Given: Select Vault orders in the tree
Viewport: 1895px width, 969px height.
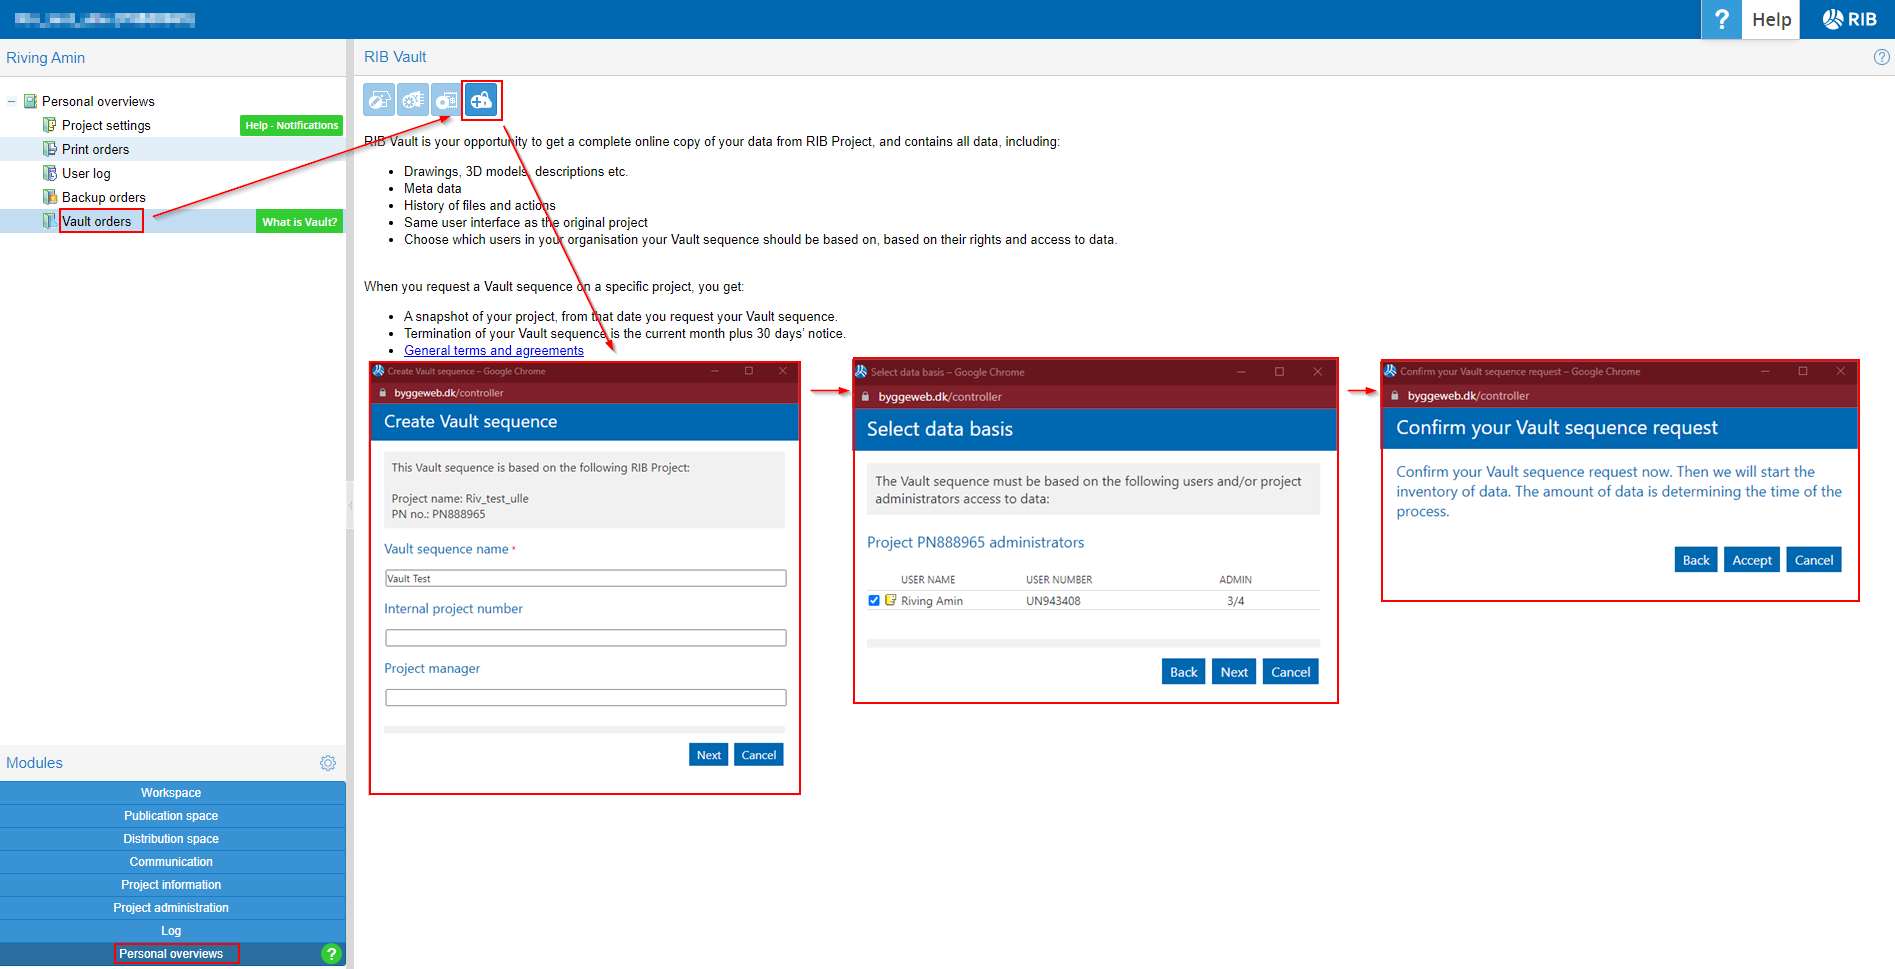Looking at the screenshot, I should 97,221.
